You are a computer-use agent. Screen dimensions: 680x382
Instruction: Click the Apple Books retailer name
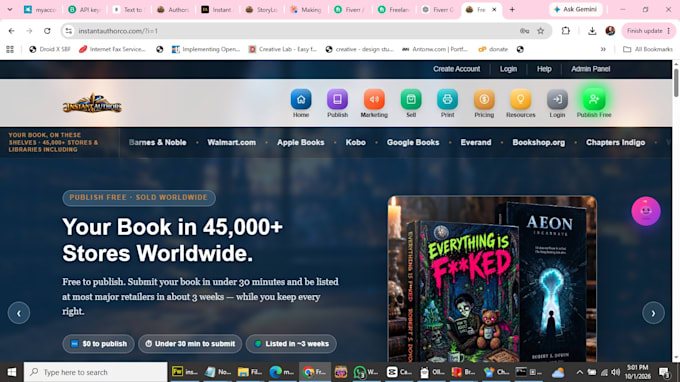point(301,143)
